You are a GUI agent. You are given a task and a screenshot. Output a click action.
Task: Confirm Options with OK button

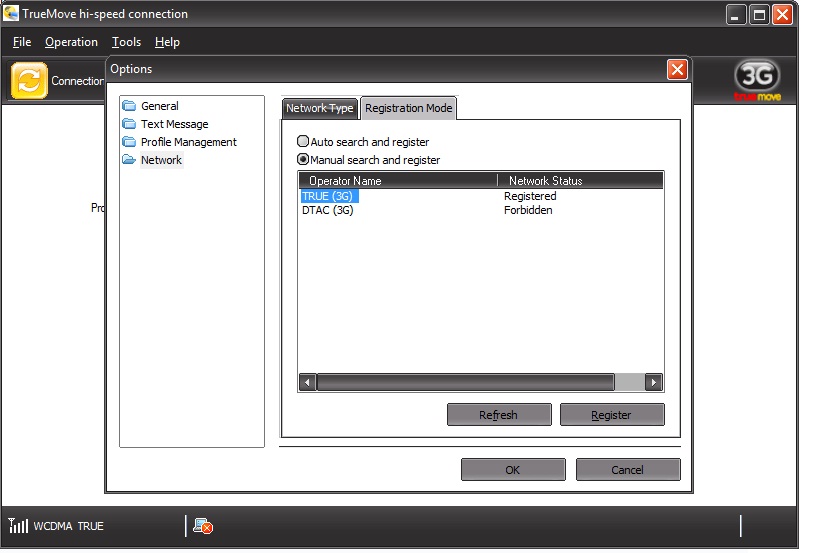(513, 469)
